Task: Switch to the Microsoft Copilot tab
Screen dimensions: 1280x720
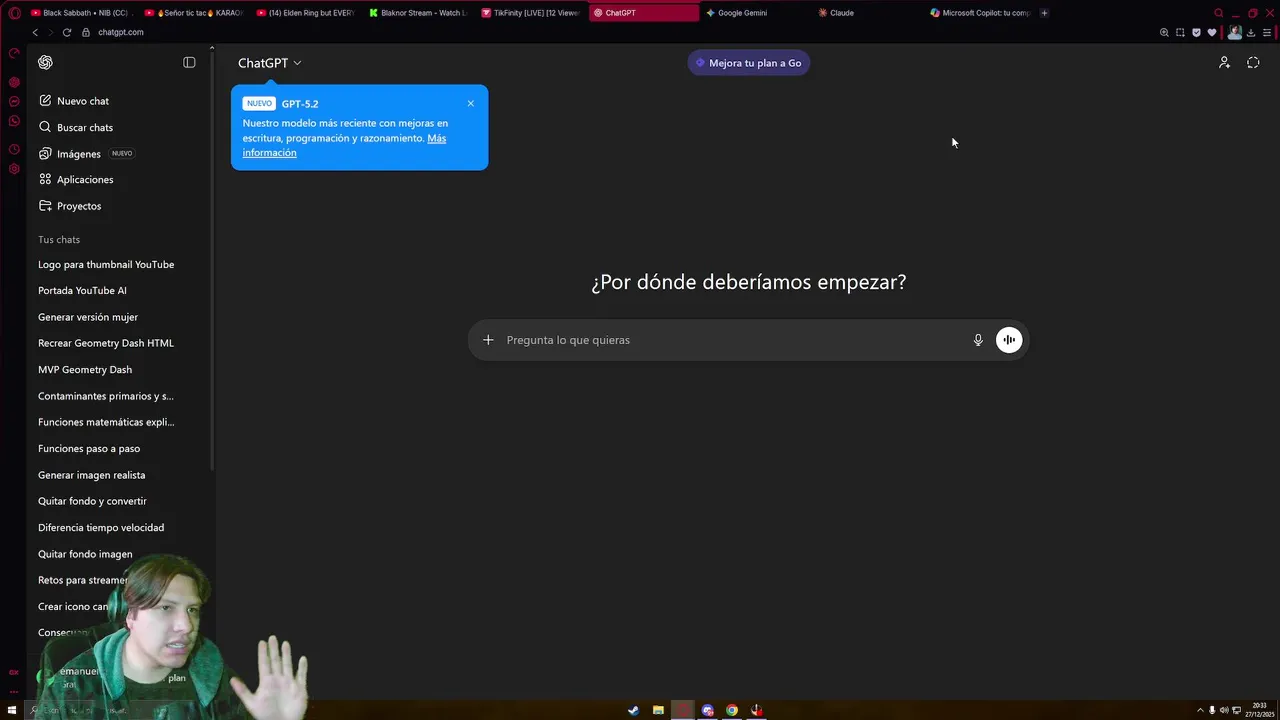Action: tap(981, 13)
